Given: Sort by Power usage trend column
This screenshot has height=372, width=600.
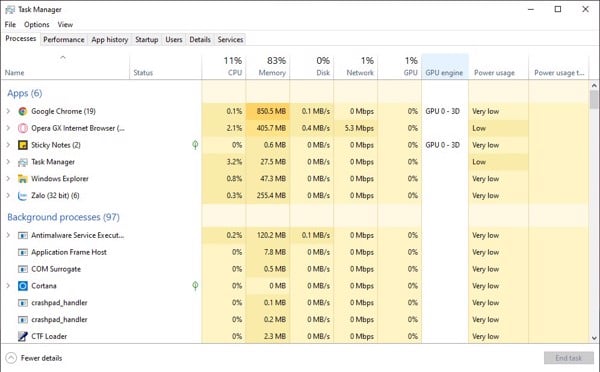Looking at the screenshot, I should [x=559, y=67].
